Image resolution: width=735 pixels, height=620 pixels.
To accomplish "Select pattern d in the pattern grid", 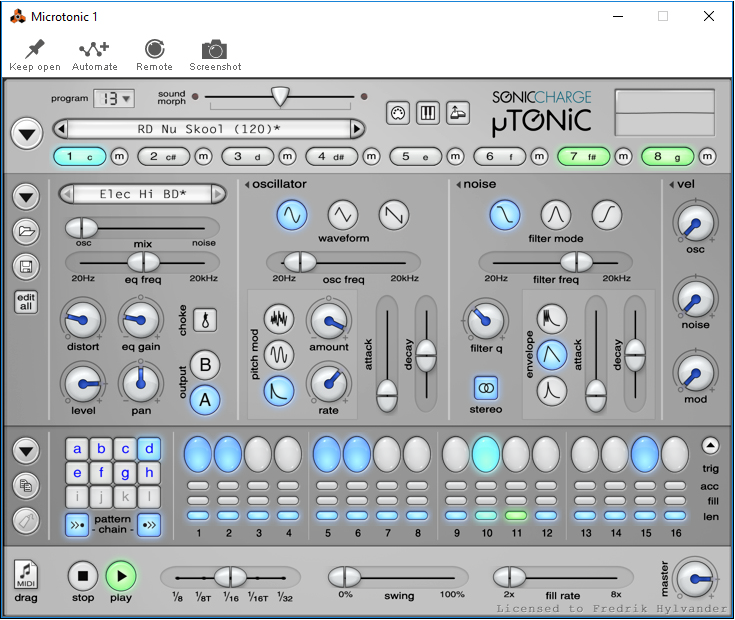I will click(x=149, y=448).
